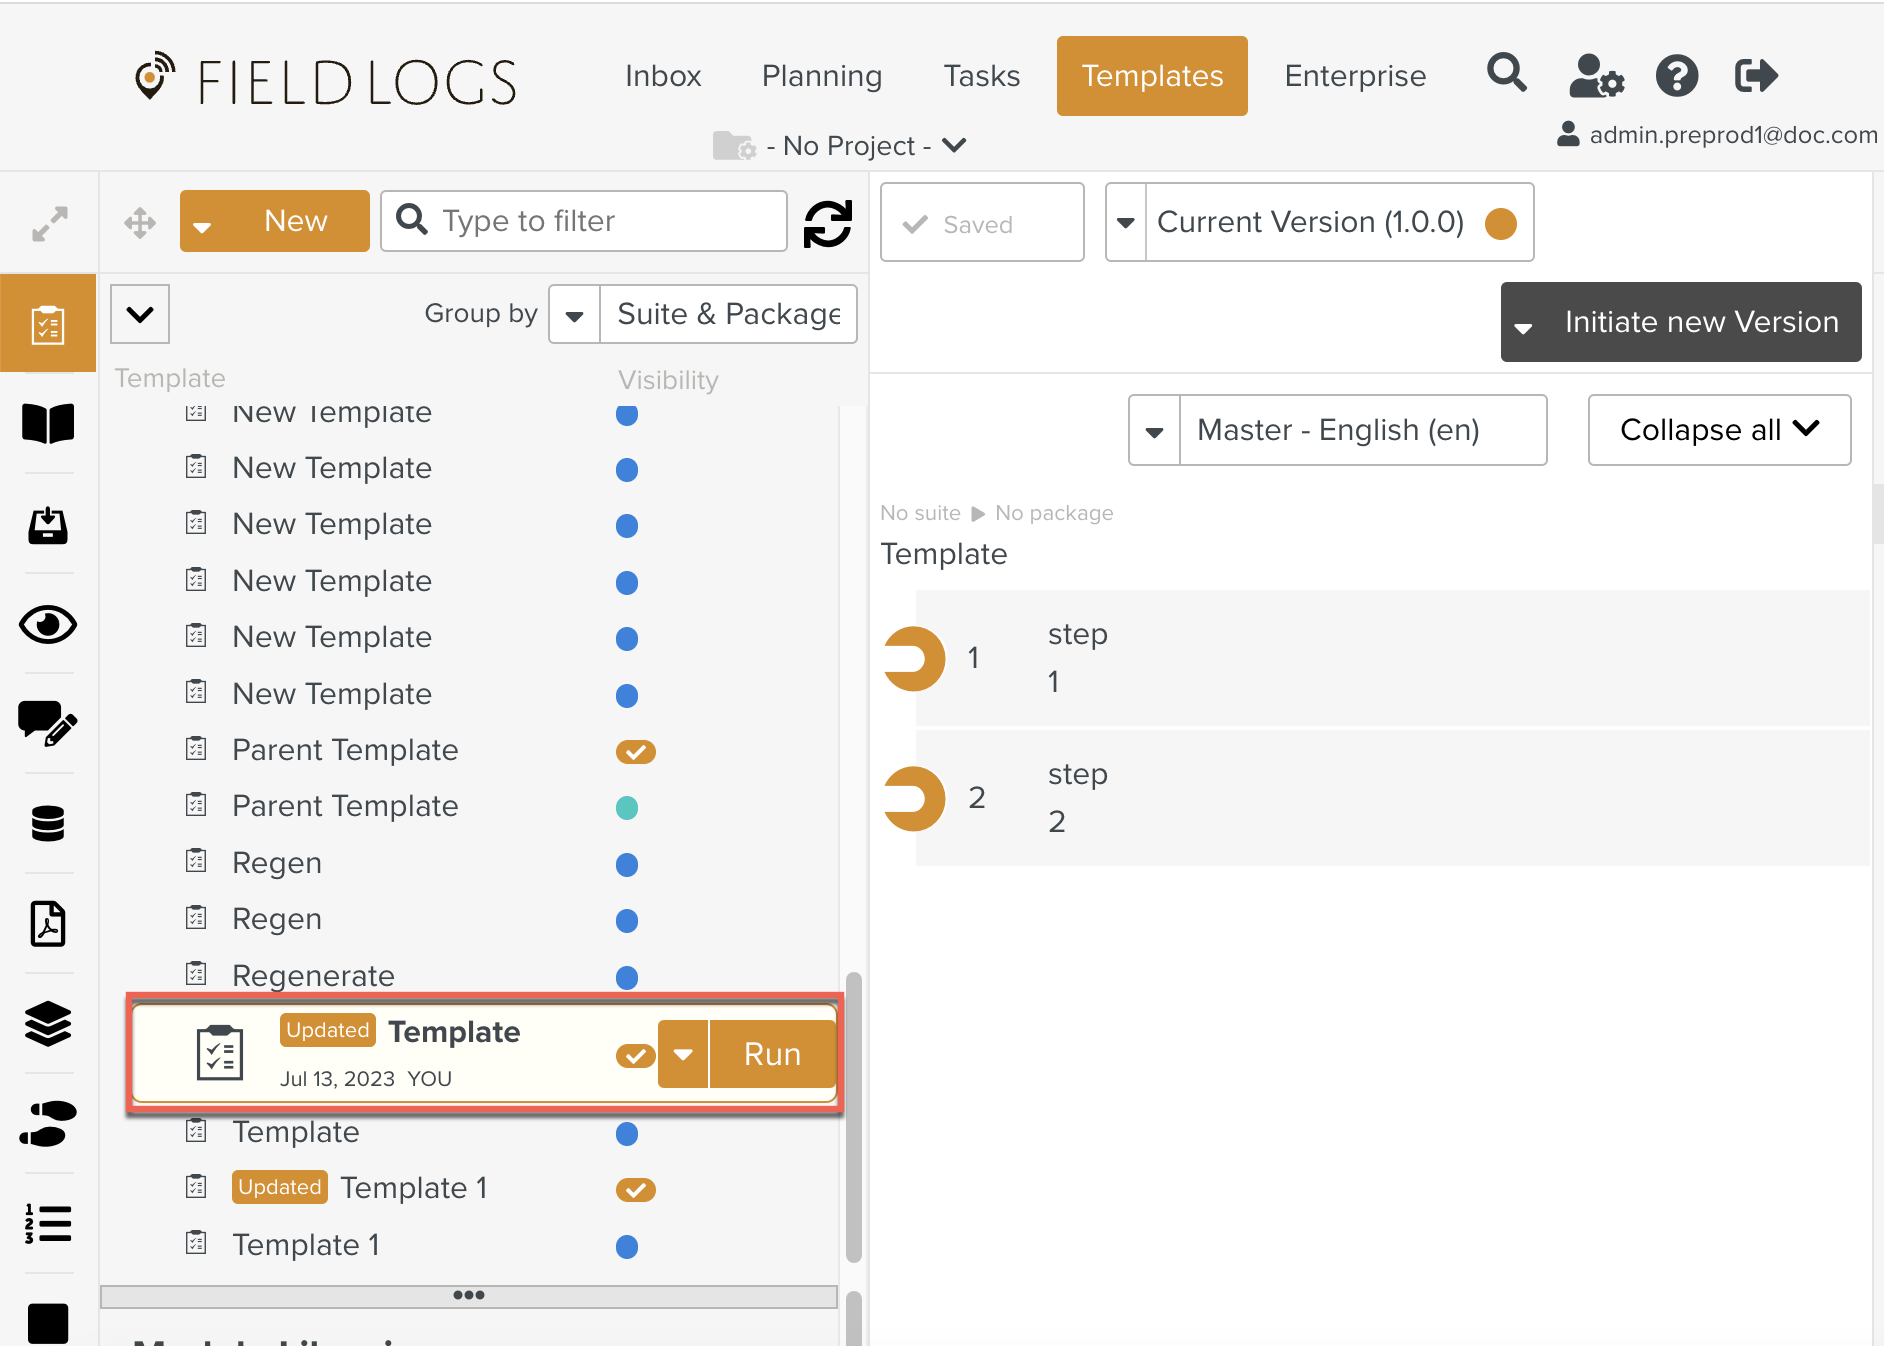Viewport: 1884px width, 1346px height.
Task: Refresh the template list
Action: click(828, 223)
